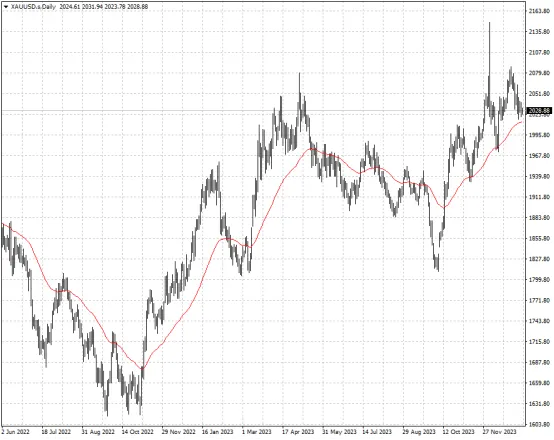Click the 14 Oct 2022 date label
This screenshot has width=554, height=440.
[137, 432]
